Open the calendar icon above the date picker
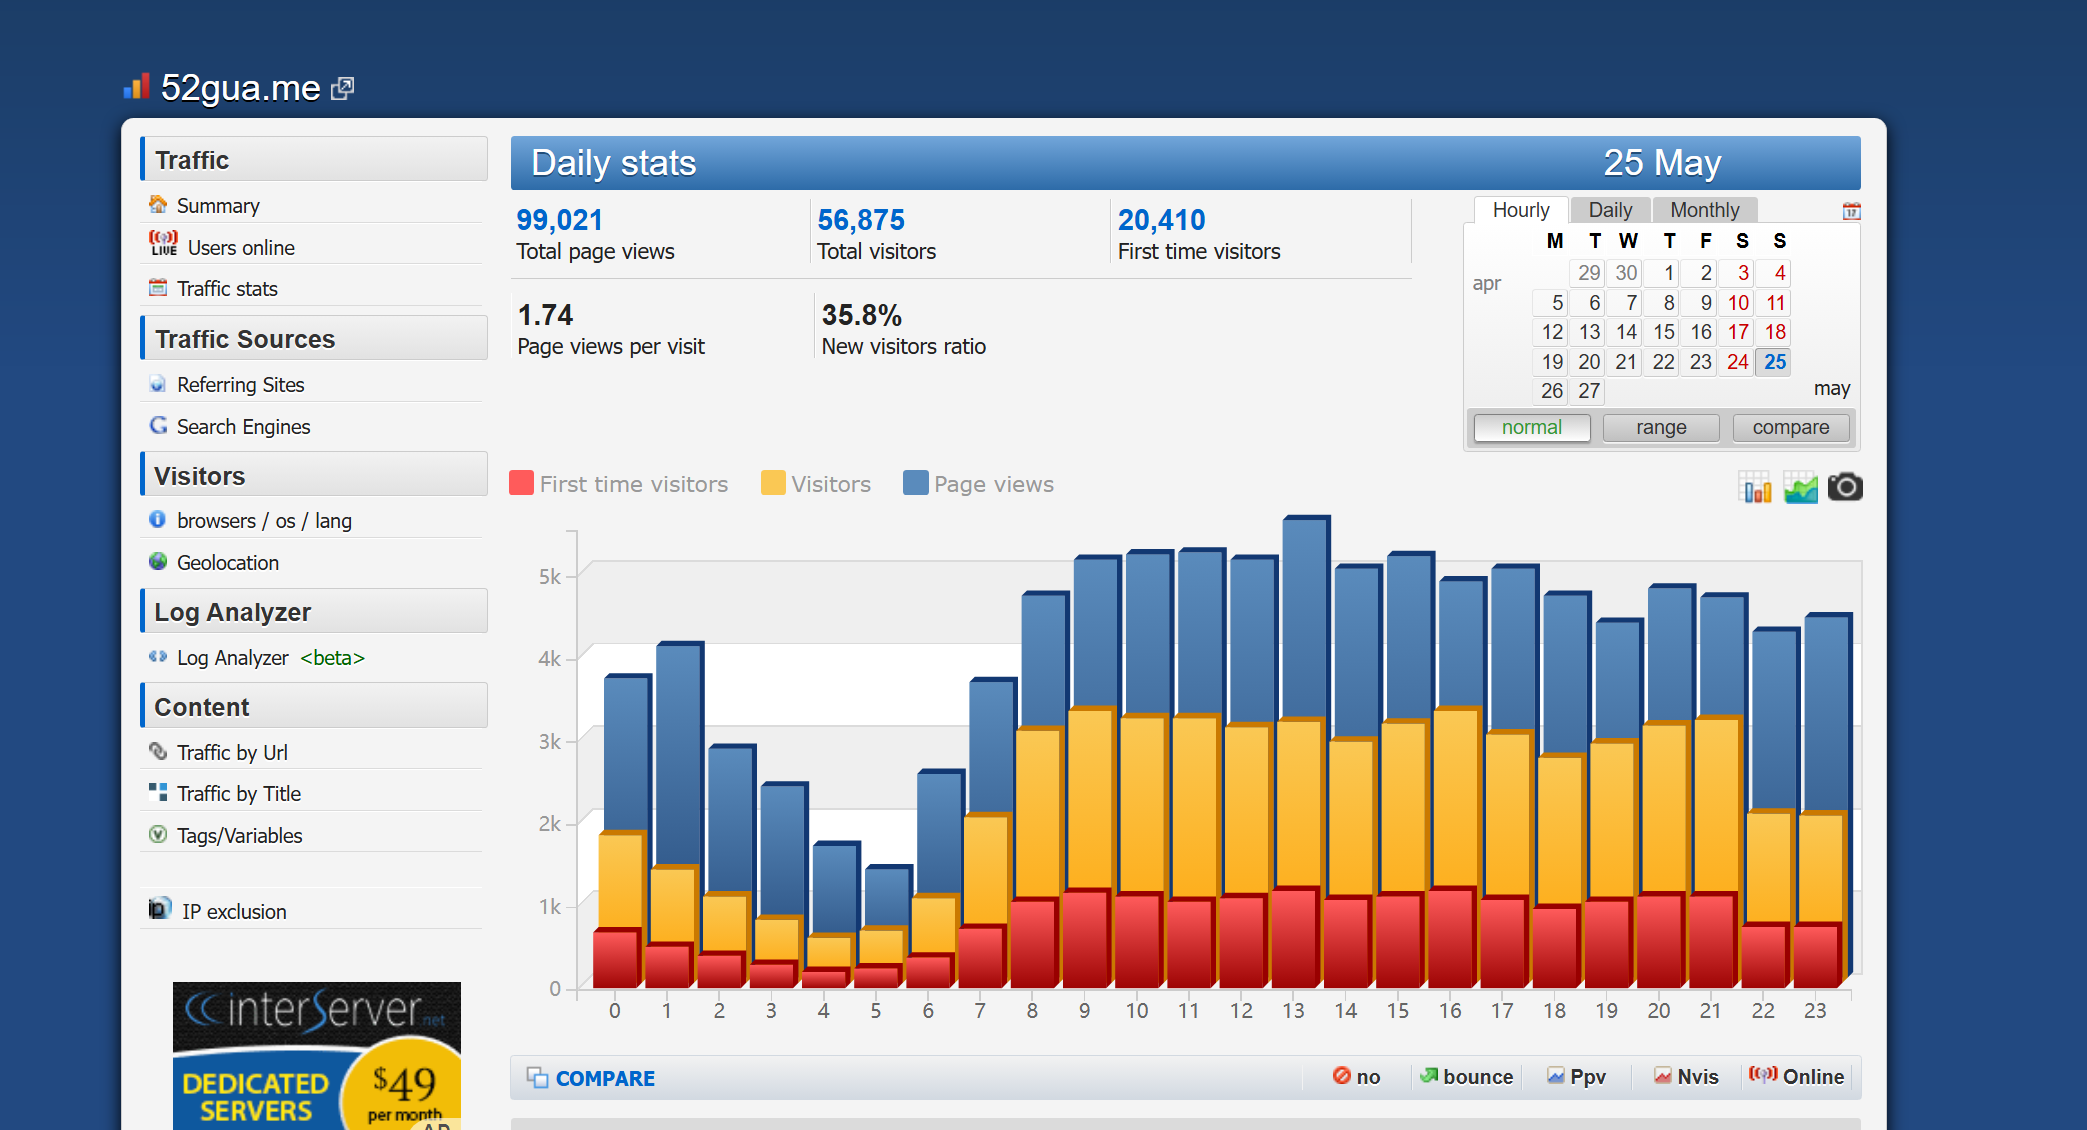The height and width of the screenshot is (1130, 2087). pyautogui.click(x=1851, y=211)
